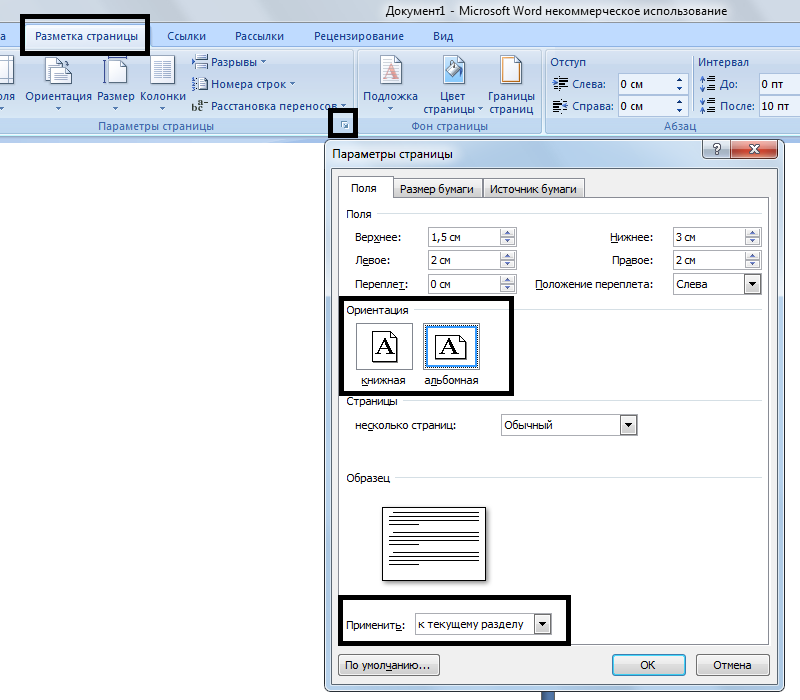Increase the Верхнее margin with the up arrow

click(x=507, y=233)
